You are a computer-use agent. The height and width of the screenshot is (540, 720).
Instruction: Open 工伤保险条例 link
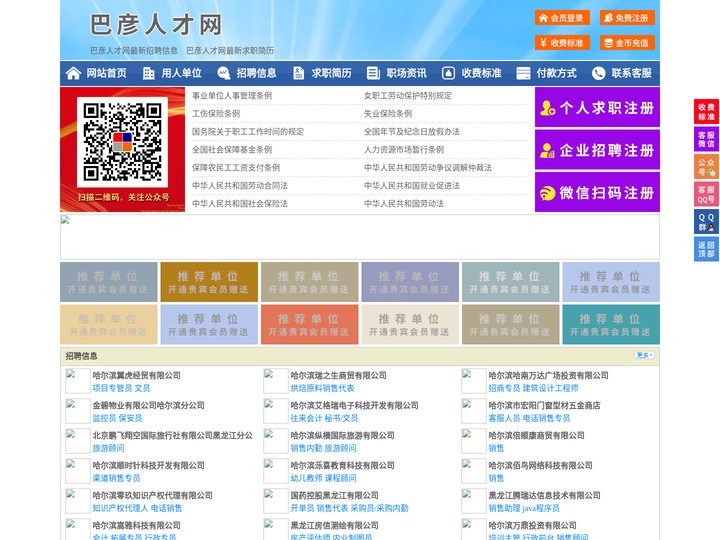tap(216, 113)
